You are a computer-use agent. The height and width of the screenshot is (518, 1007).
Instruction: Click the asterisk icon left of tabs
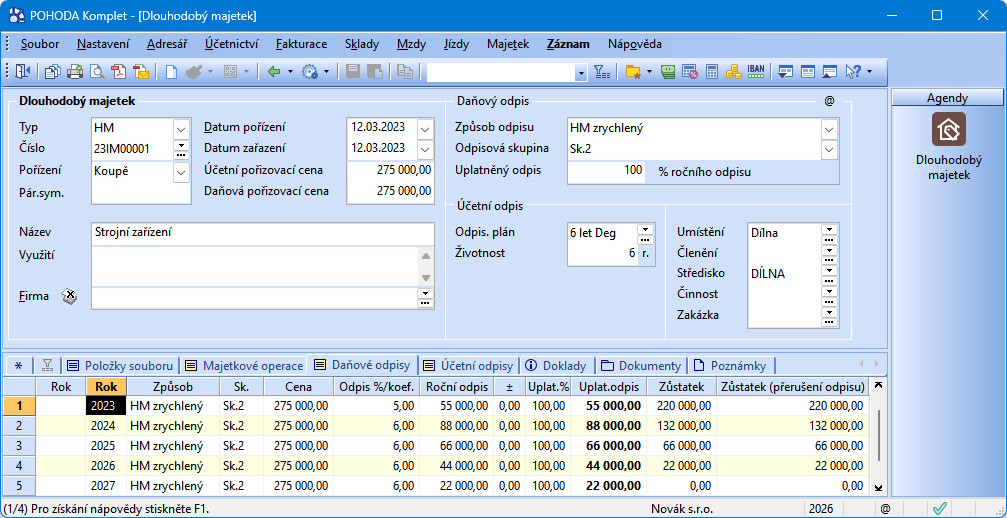(x=18, y=365)
